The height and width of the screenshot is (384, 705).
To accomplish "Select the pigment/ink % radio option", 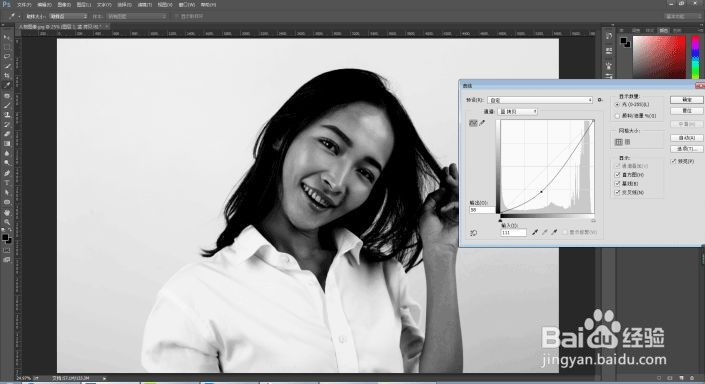I will (617, 116).
